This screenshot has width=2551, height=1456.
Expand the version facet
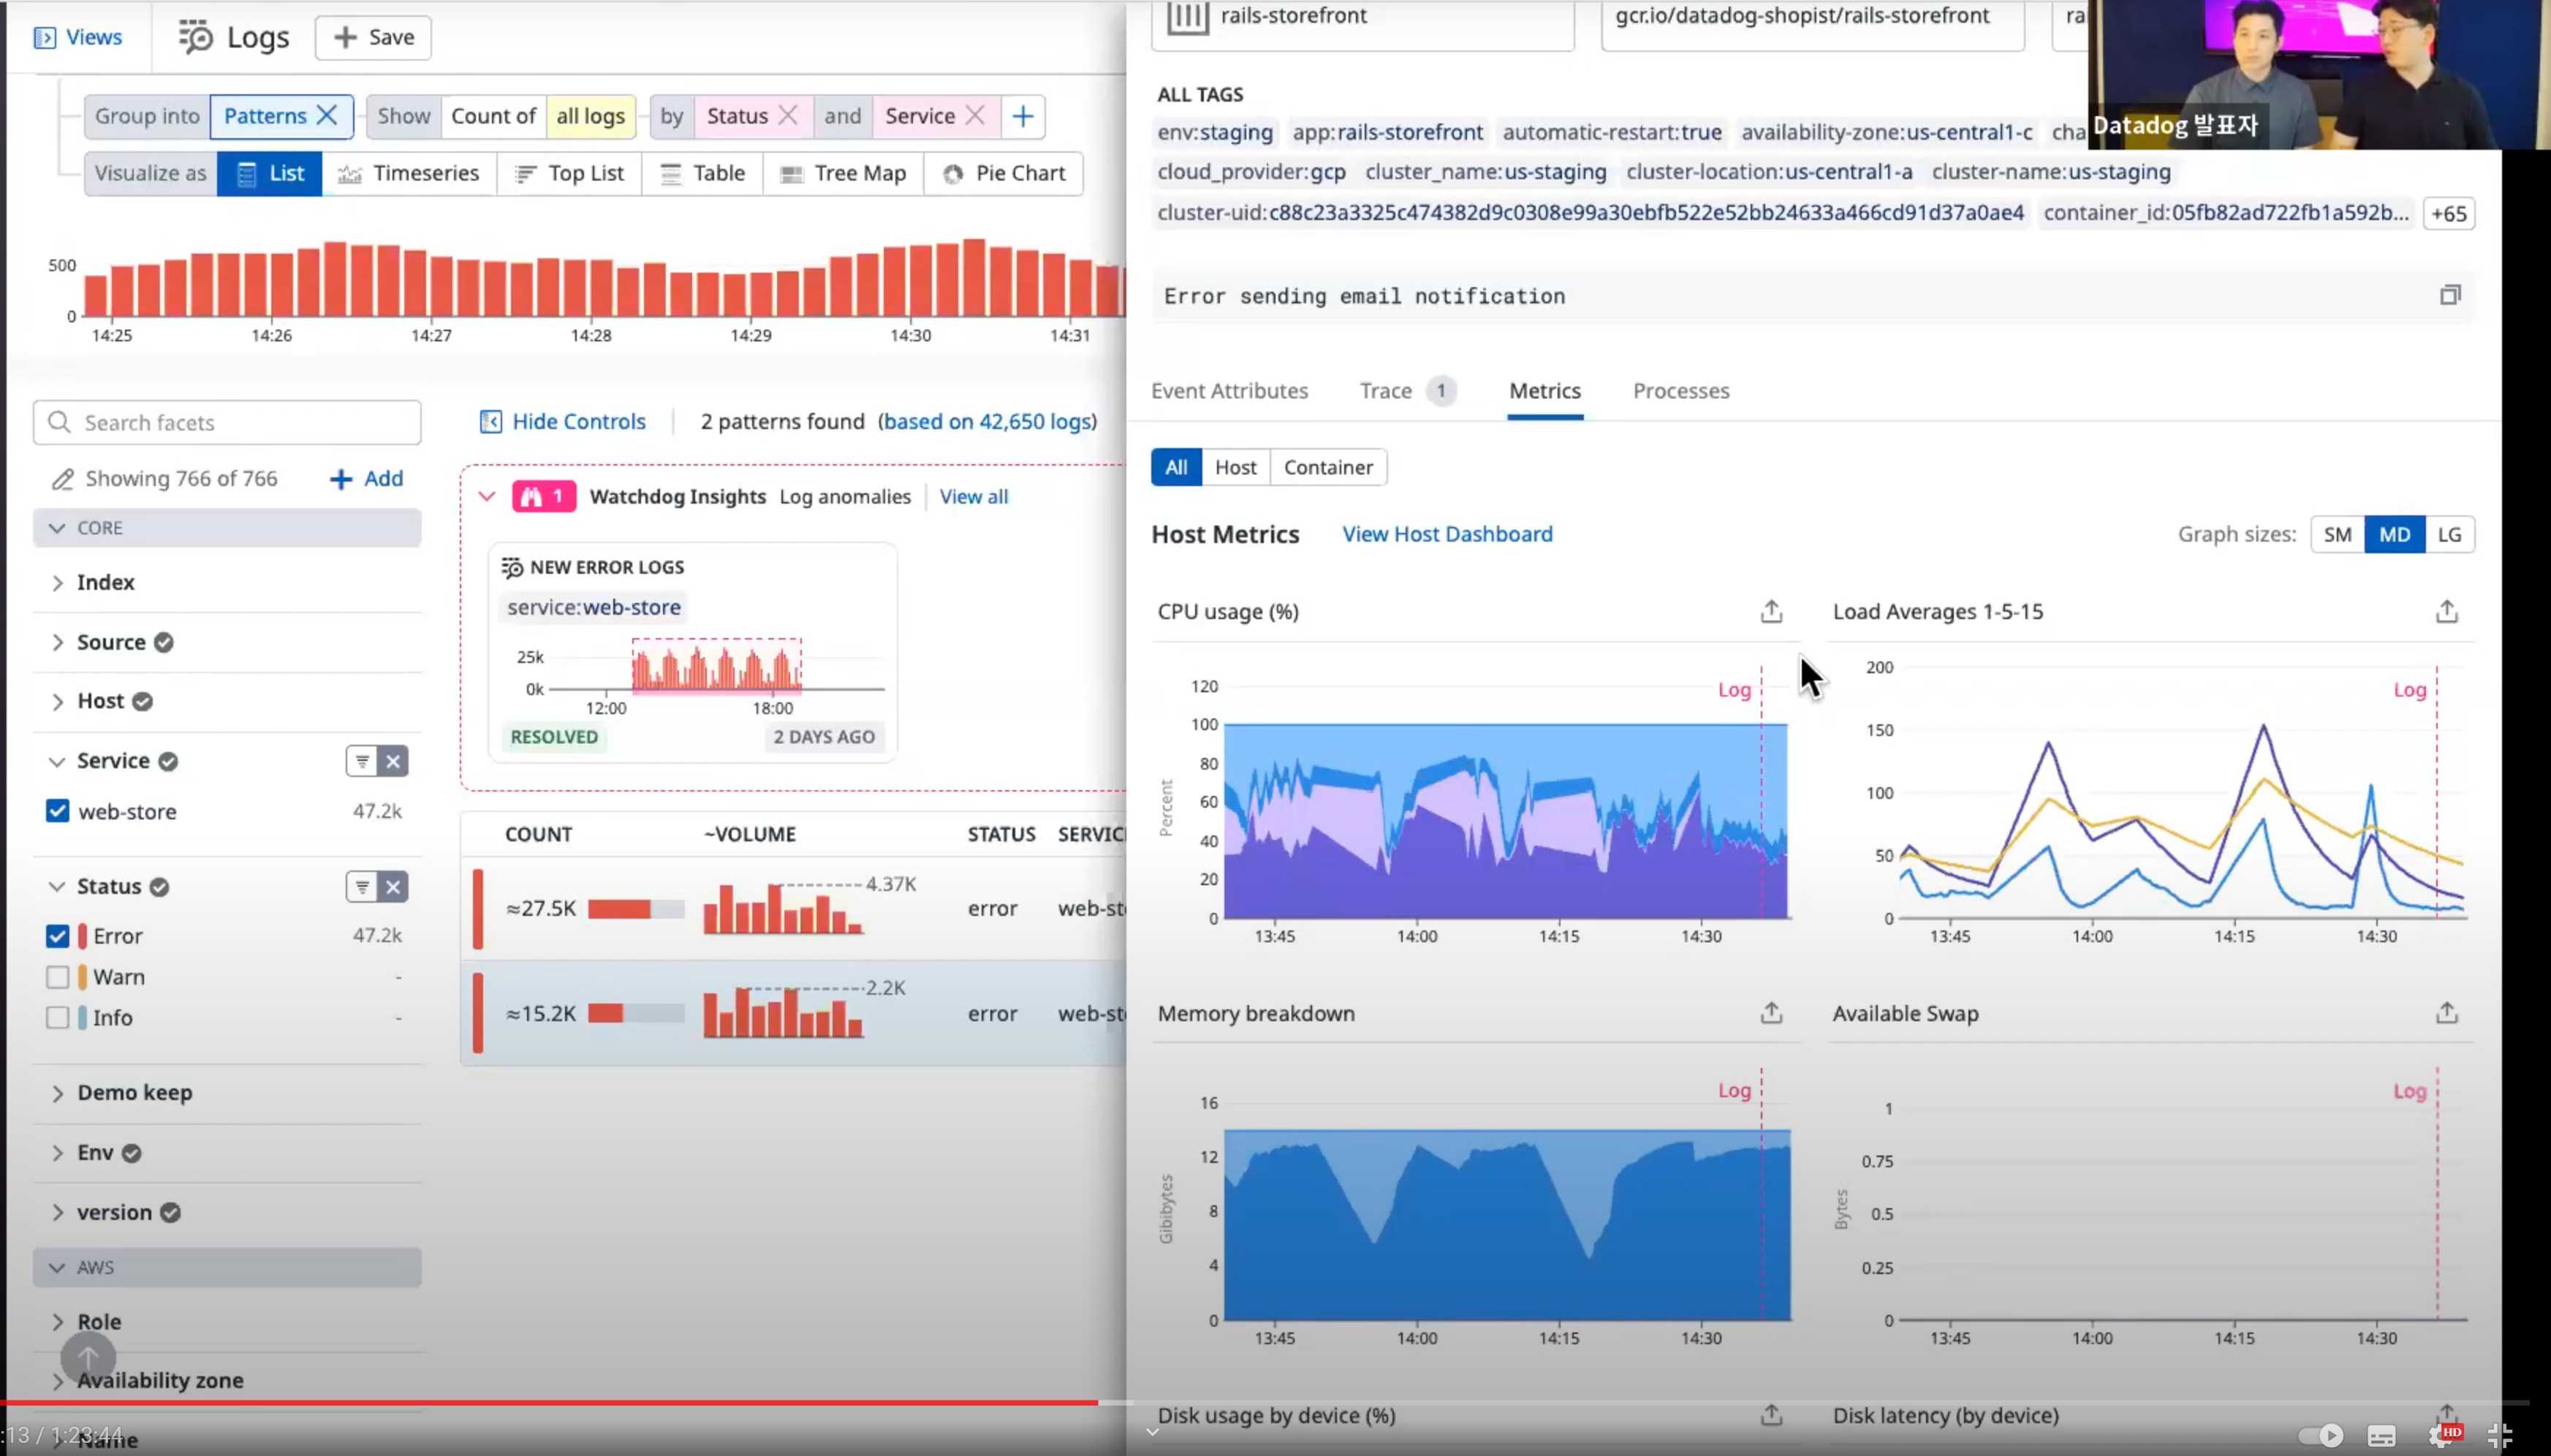[x=58, y=1213]
